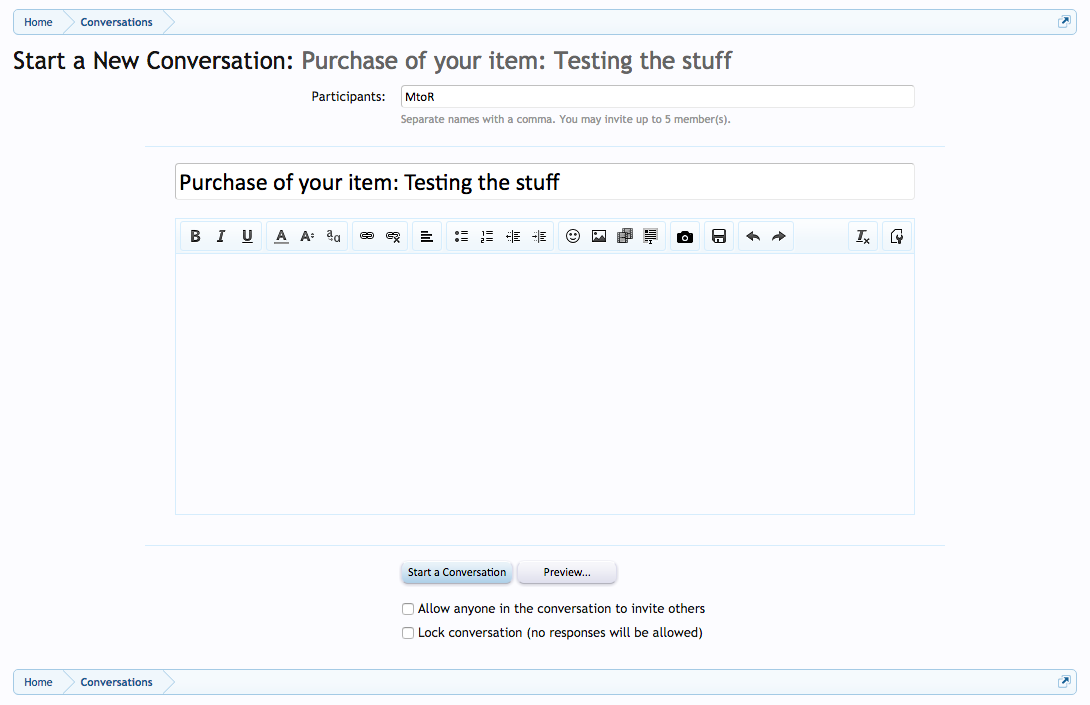
Task: Check the Lock conversation checkbox
Action: pos(408,633)
